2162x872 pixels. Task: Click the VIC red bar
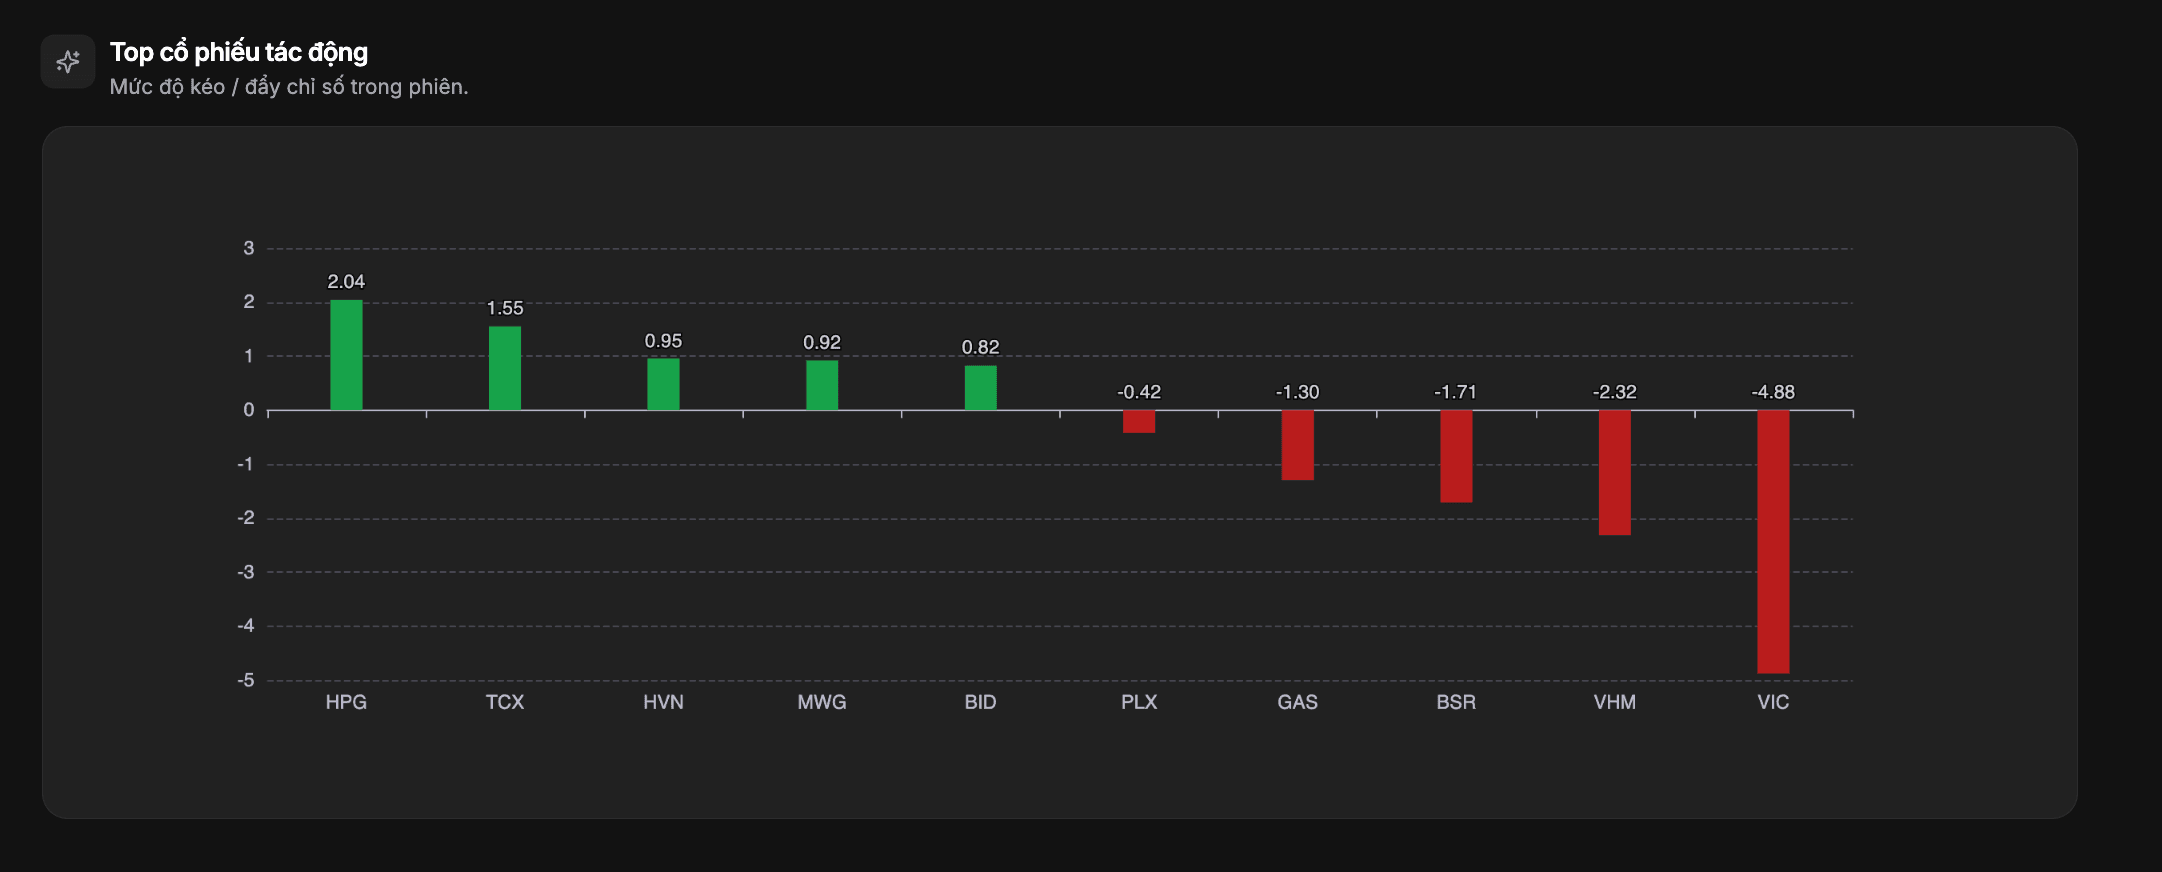(1773, 542)
